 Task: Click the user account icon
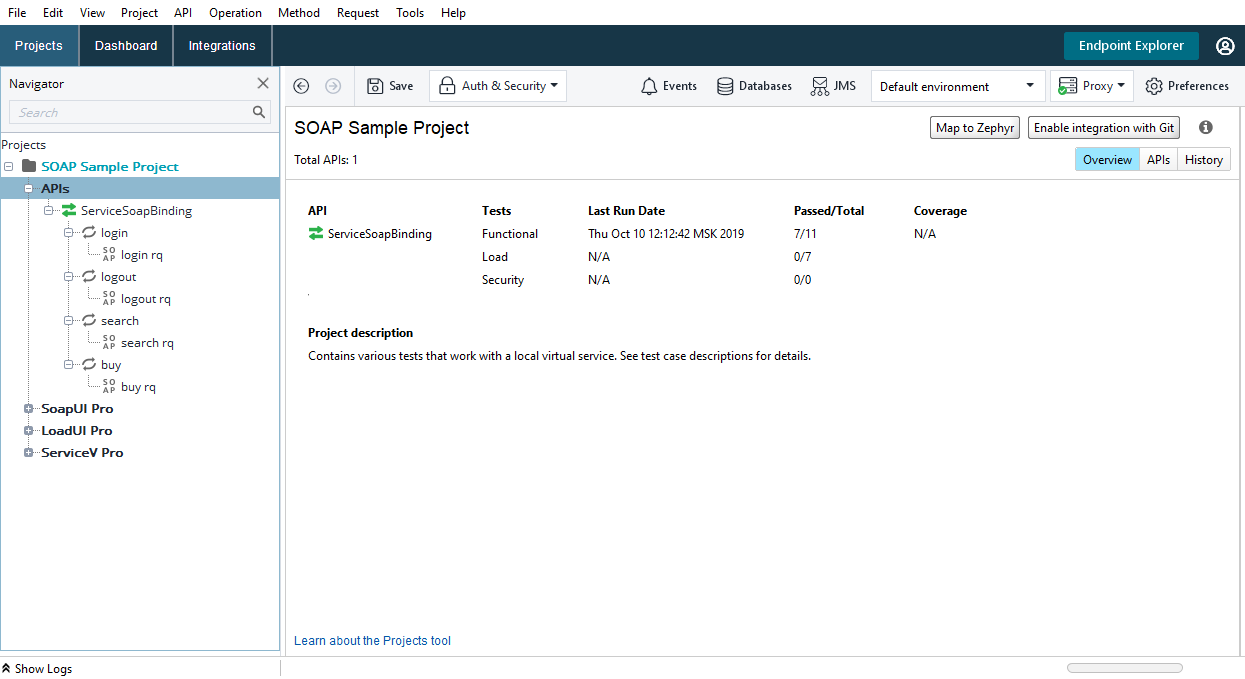(x=1225, y=46)
